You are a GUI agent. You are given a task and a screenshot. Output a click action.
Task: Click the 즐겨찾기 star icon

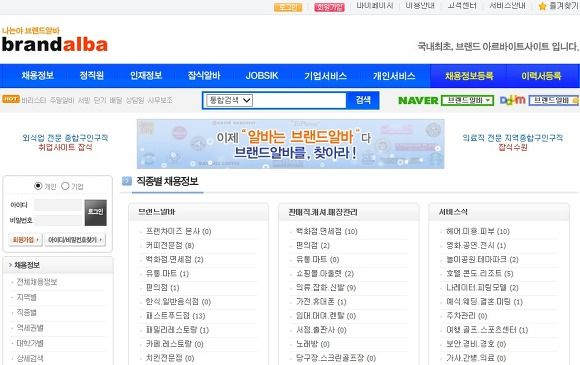542,6
